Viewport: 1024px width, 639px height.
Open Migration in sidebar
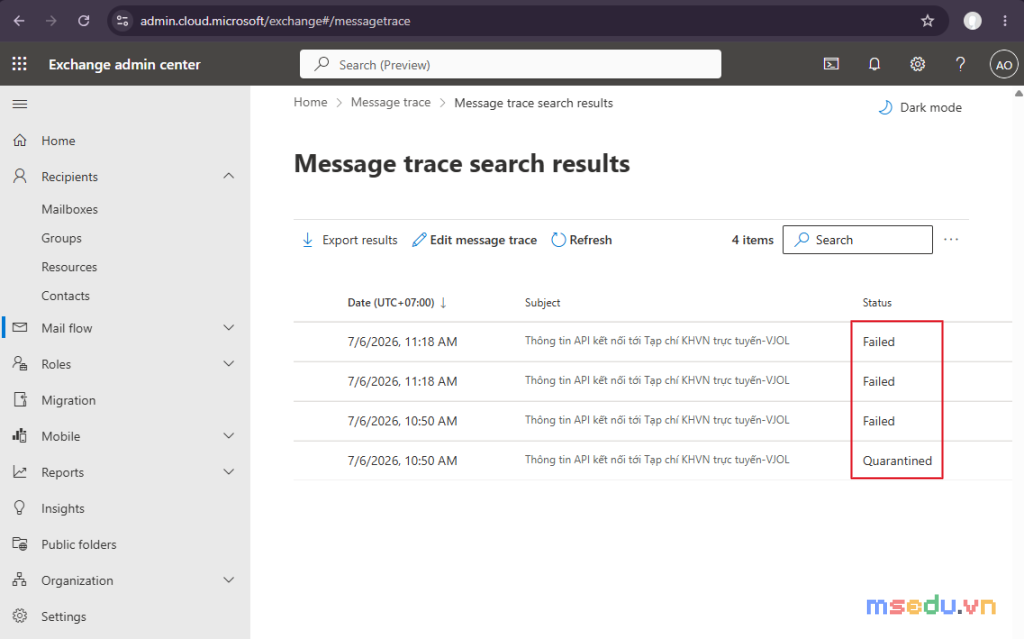pyautogui.click(x=68, y=400)
